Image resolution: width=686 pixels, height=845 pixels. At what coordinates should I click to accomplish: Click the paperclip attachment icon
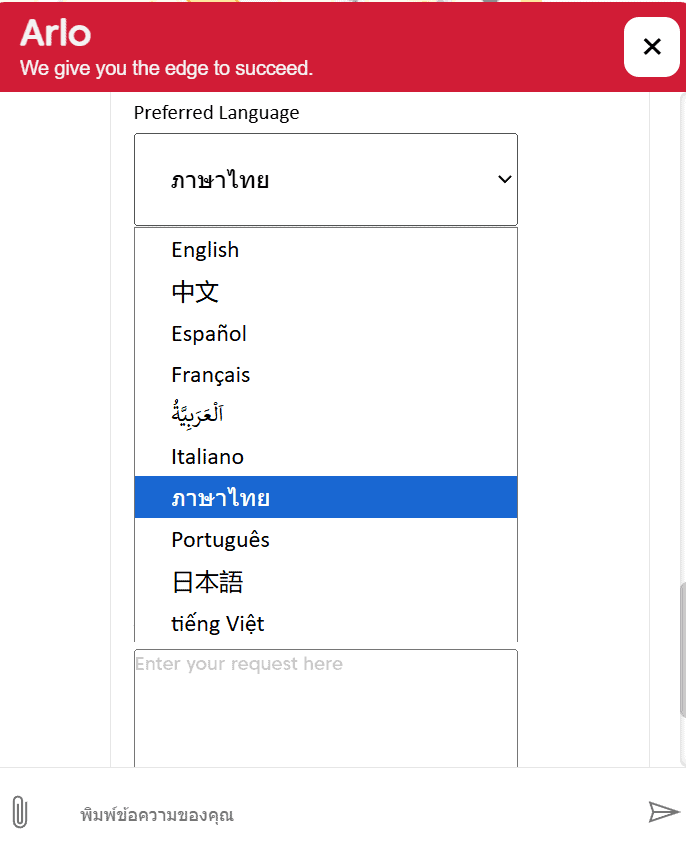(x=20, y=812)
